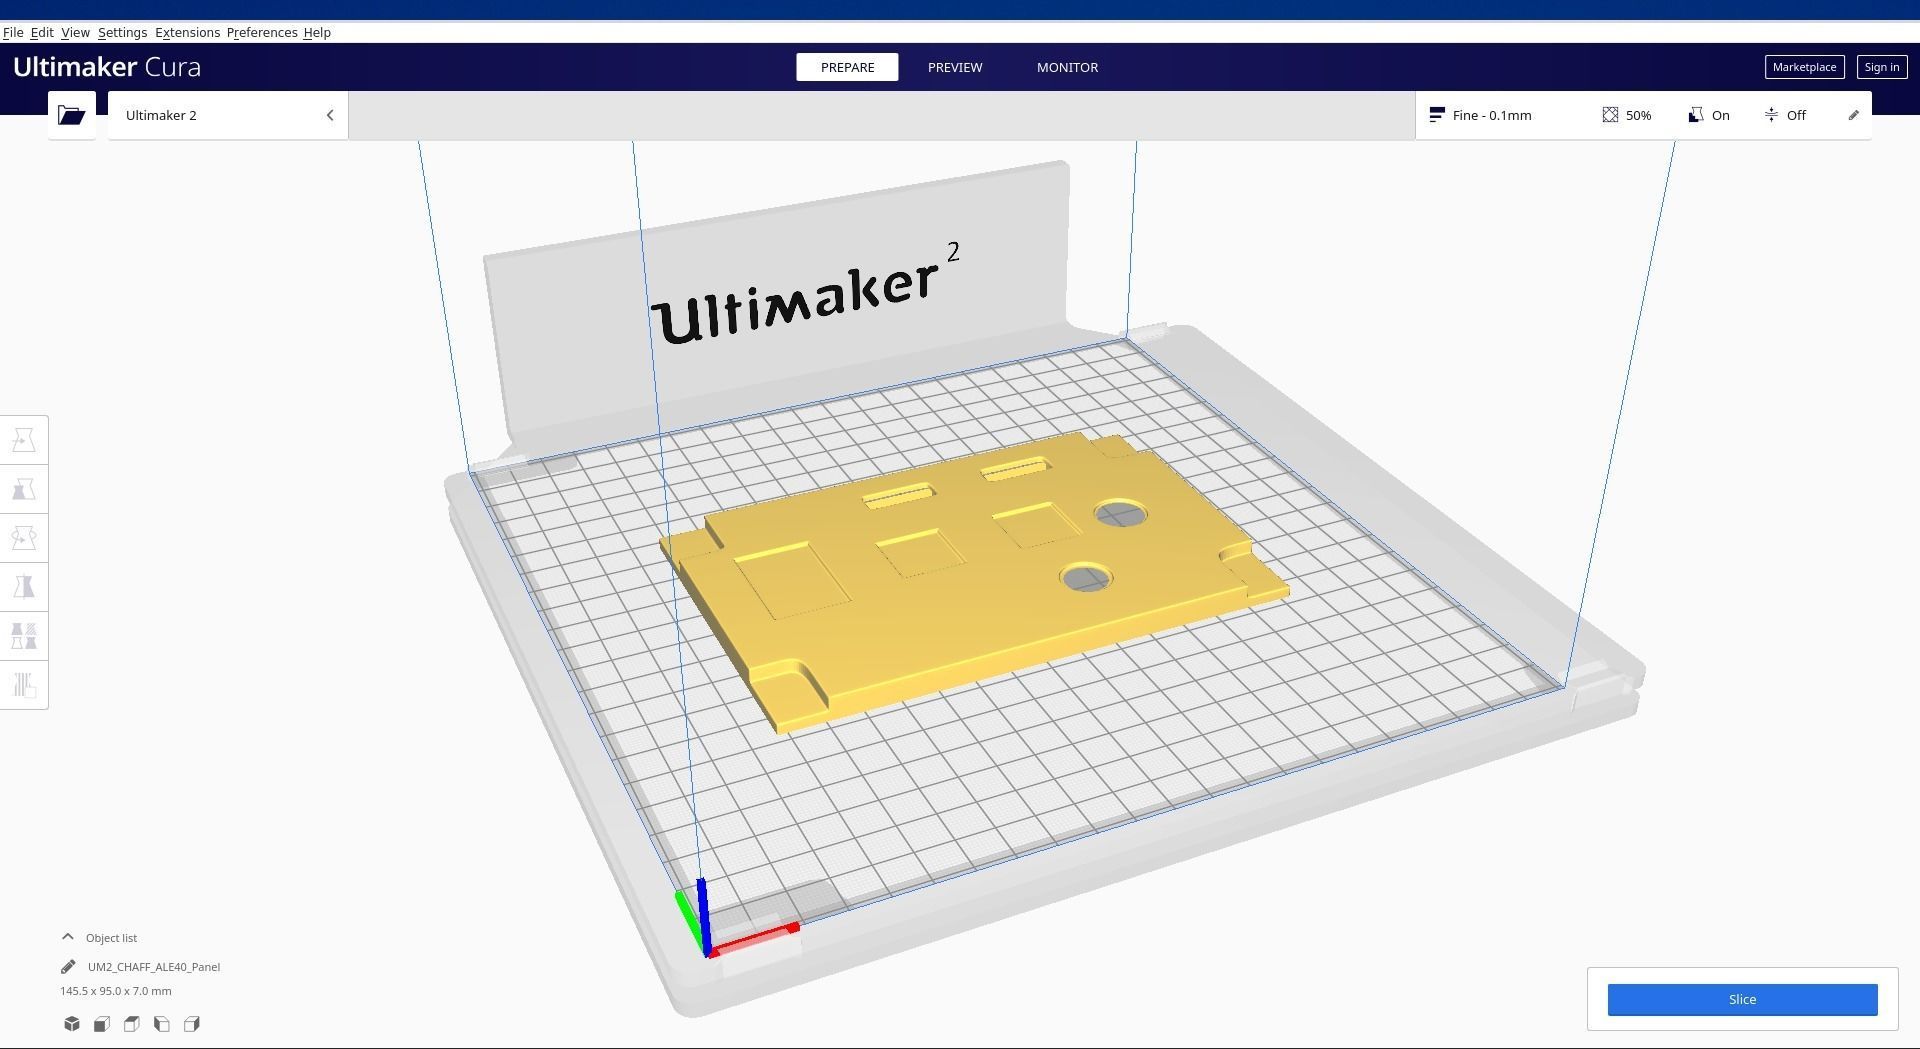The image size is (1920, 1049).
Task: Expand the Ultimaker 2 printer selector
Action: [x=228, y=115]
